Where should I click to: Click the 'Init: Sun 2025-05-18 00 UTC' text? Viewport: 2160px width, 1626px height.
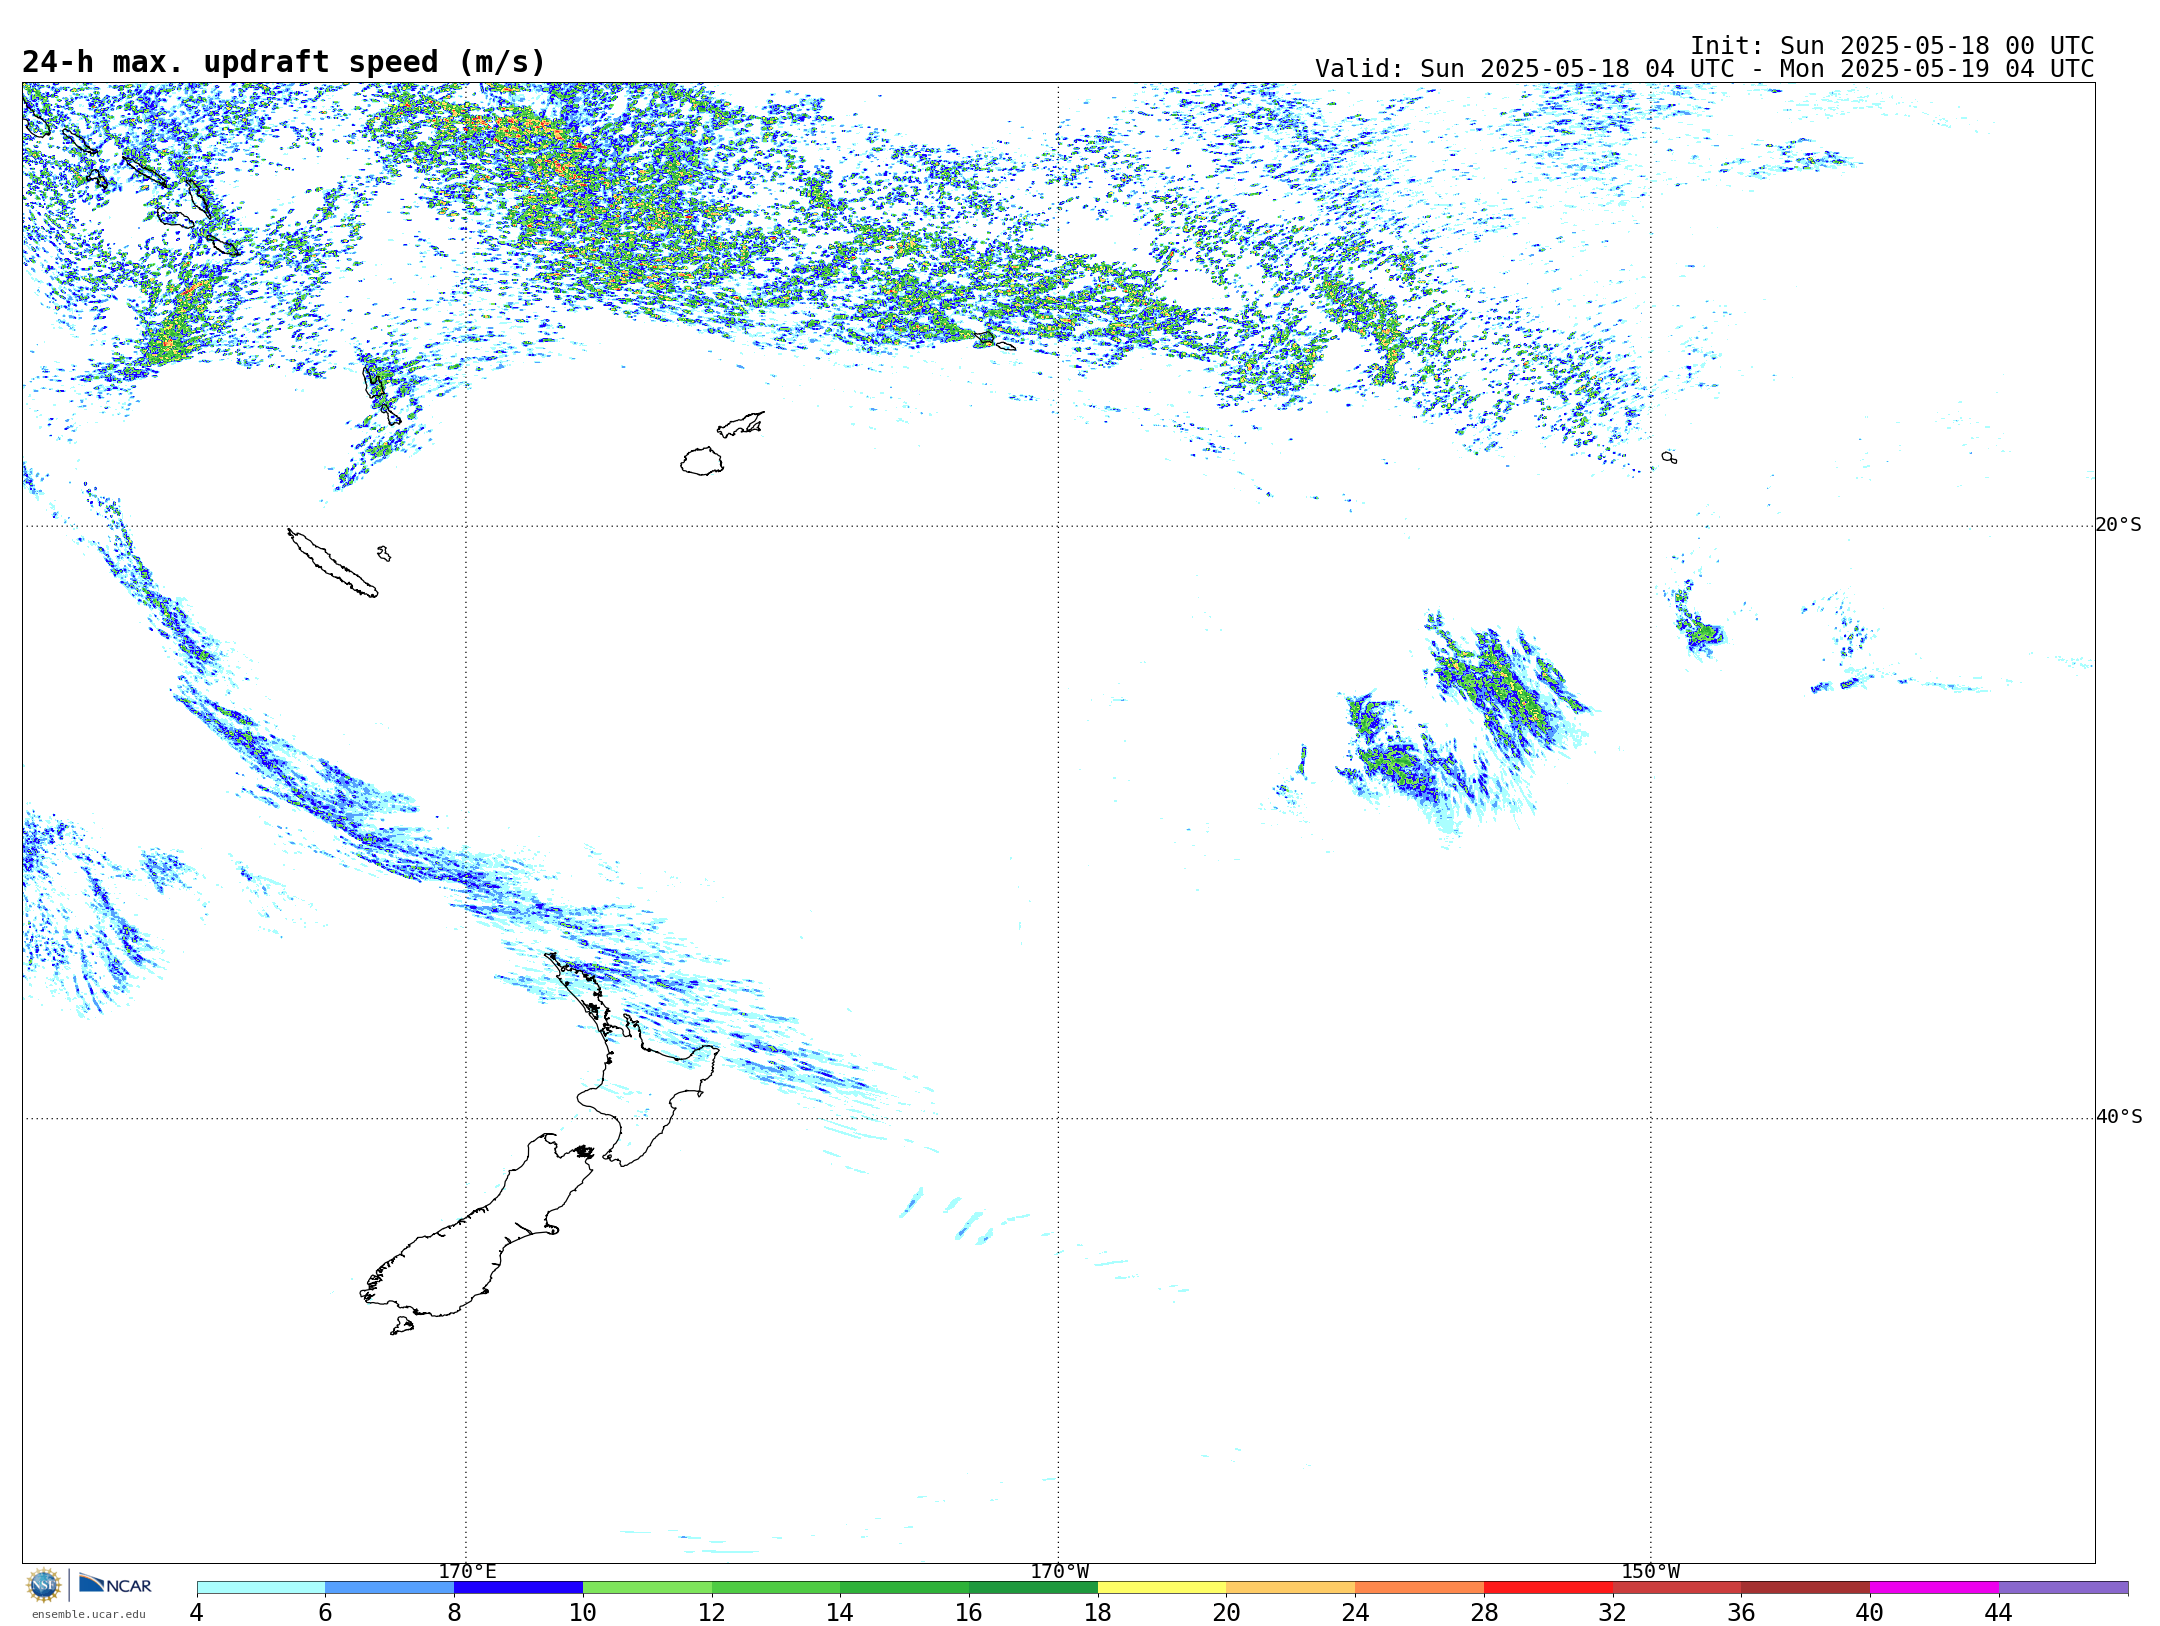click(x=1892, y=46)
